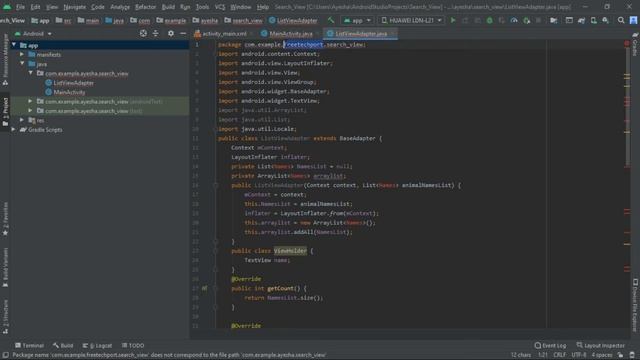Click the ListViewAdapter breadcrumb in navigation bar
This screenshot has width=640, height=360.
click(293, 20)
